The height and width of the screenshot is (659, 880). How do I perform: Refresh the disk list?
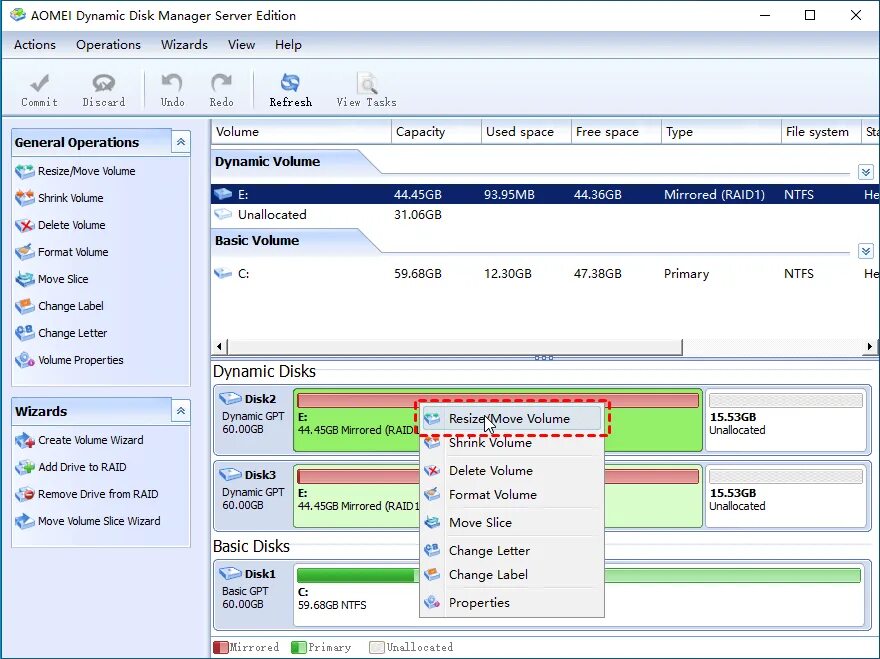coord(290,90)
